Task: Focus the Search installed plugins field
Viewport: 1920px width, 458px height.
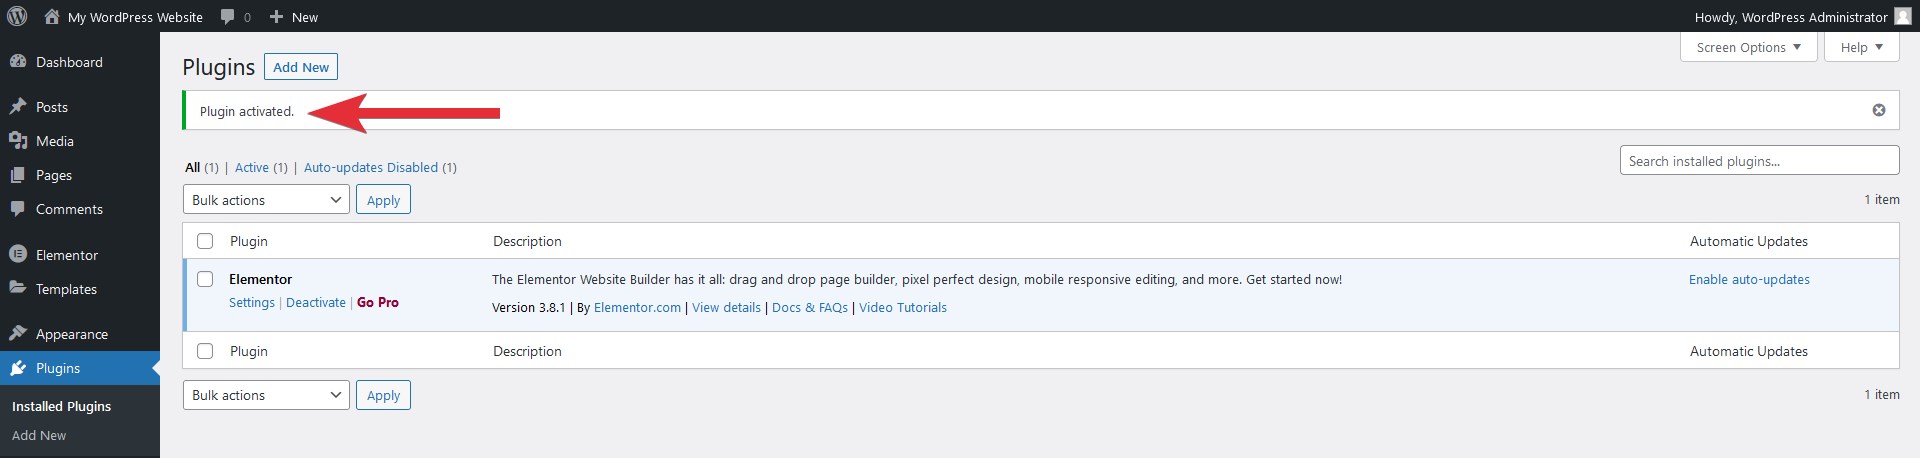Action: (x=1759, y=160)
